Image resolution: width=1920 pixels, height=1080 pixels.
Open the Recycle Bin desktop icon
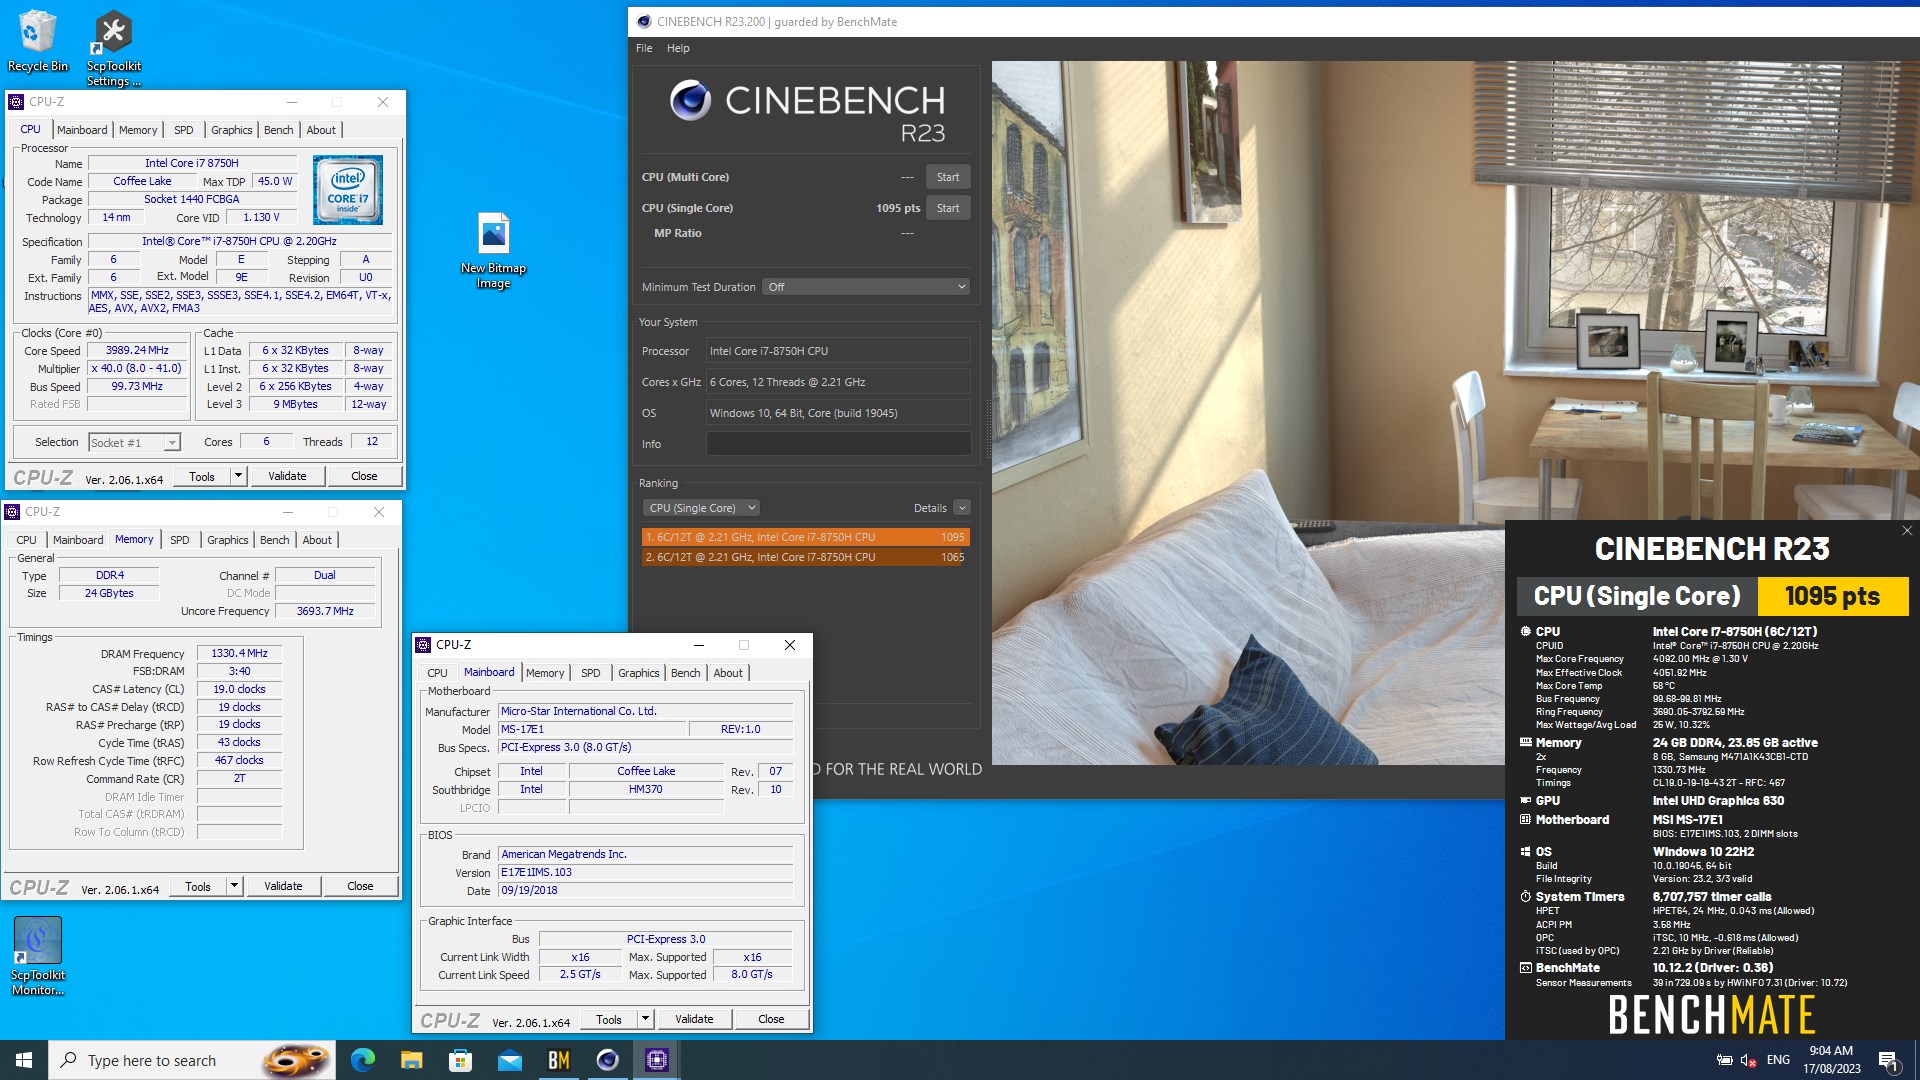(x=38, y=40)
